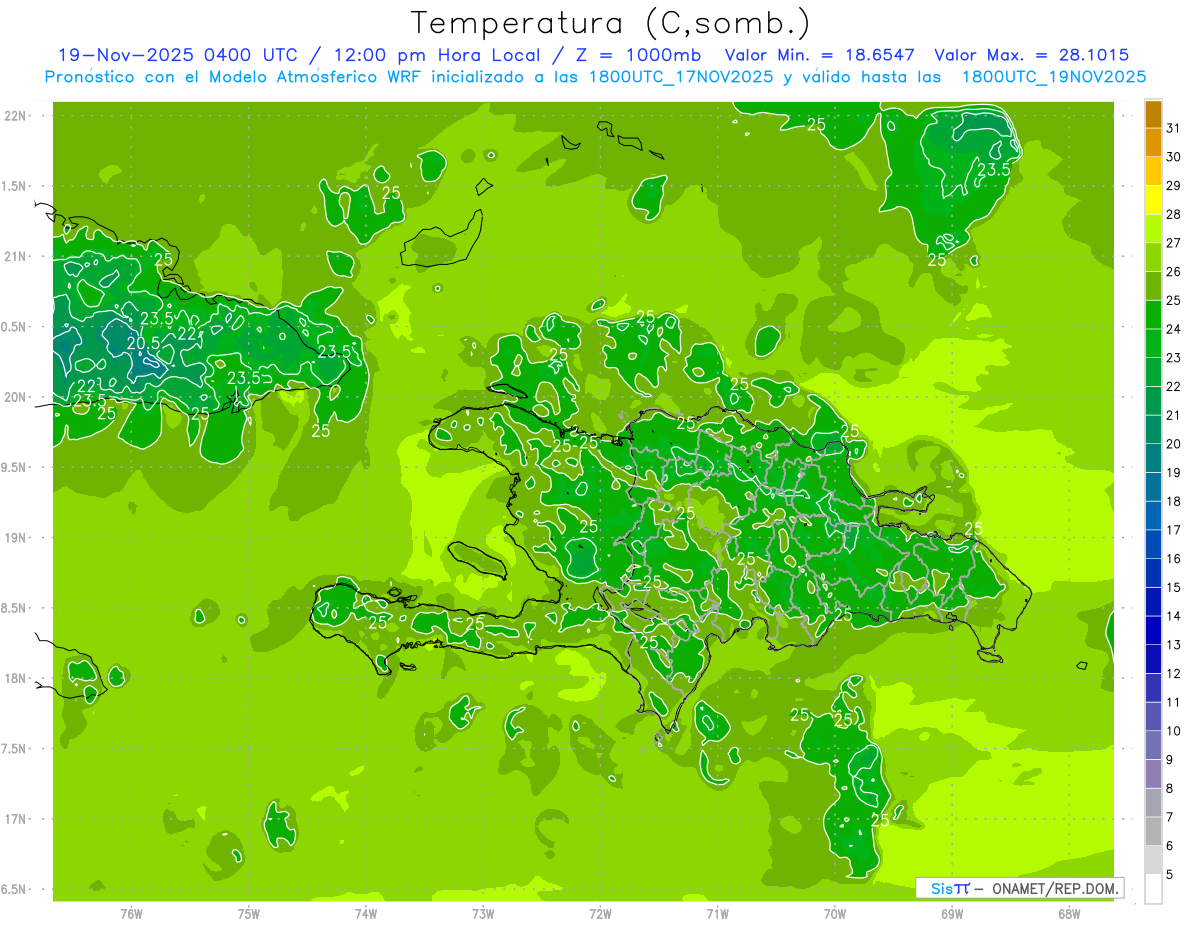Open the SisTT ONAMET/REP.DOM. watermark label

(1019, 888)
